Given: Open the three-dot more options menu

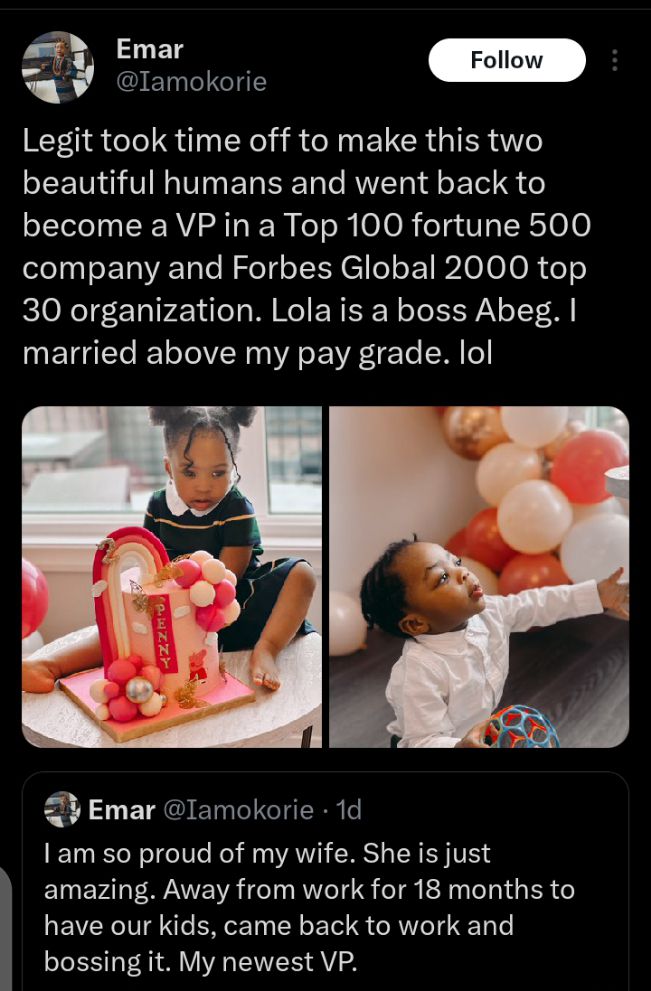Looking at the screenshot, I should point(613,60).
